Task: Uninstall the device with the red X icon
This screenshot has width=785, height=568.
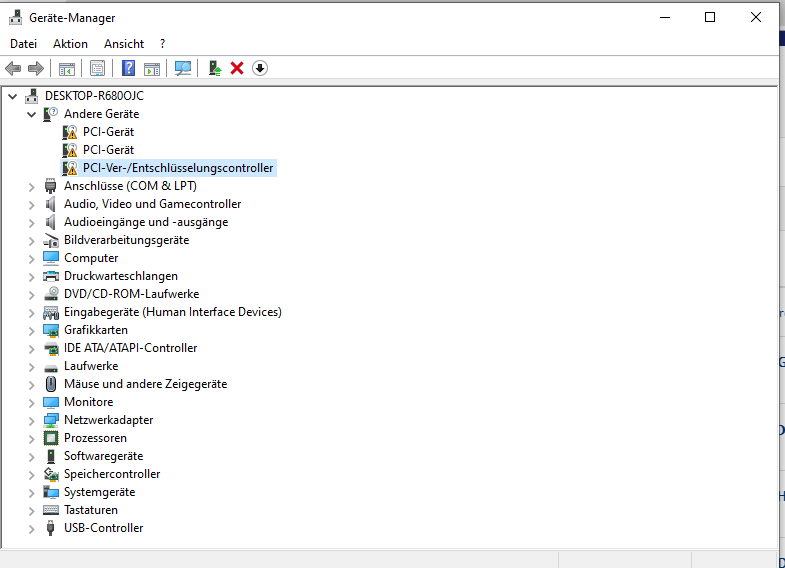Action: [x=237, y=68]
